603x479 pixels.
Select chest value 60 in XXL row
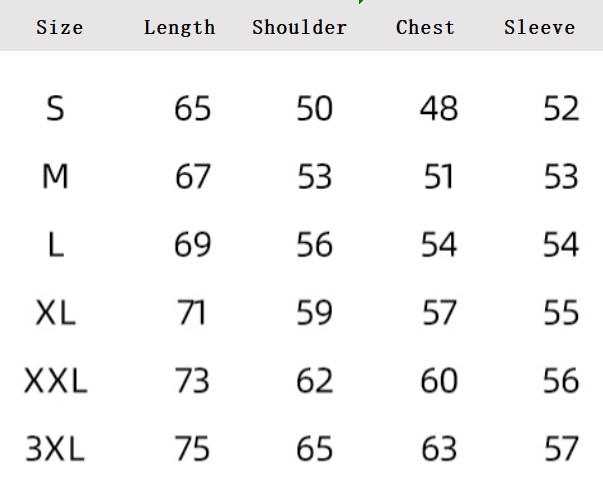[439, 380]
